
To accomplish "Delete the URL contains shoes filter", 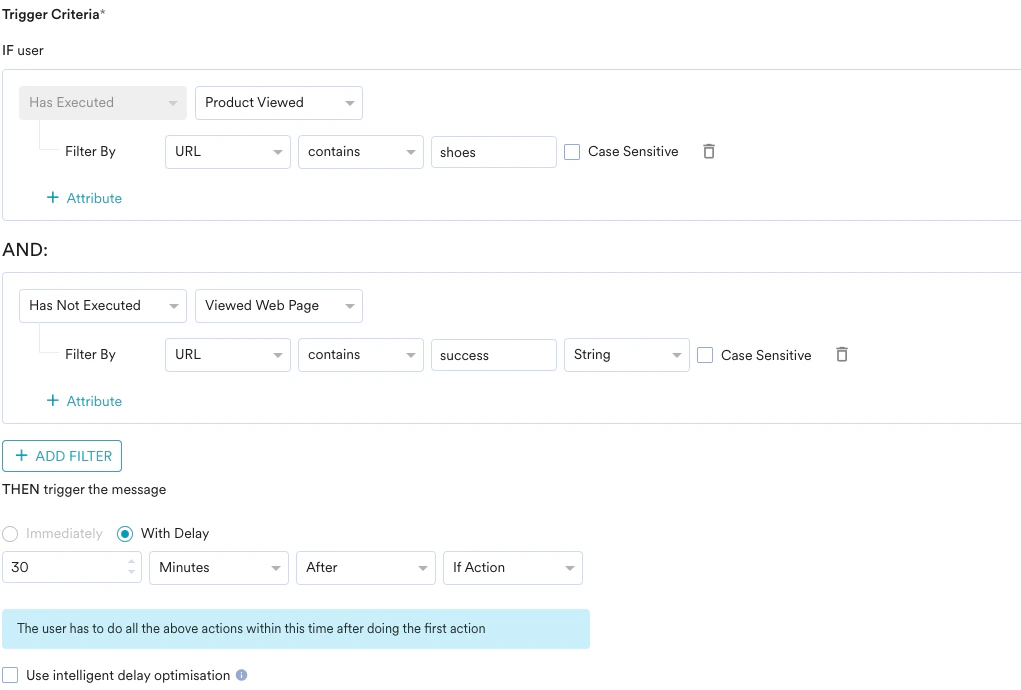I will (709, 151).
